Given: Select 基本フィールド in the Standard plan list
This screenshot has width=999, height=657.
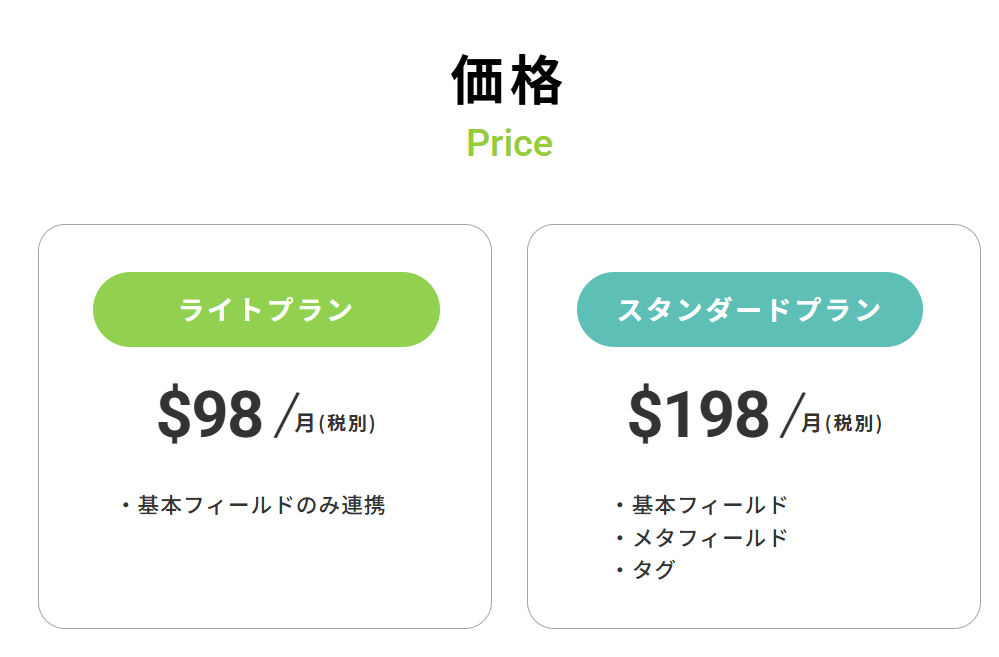Looking at the screenshot, I should [710, 506].
